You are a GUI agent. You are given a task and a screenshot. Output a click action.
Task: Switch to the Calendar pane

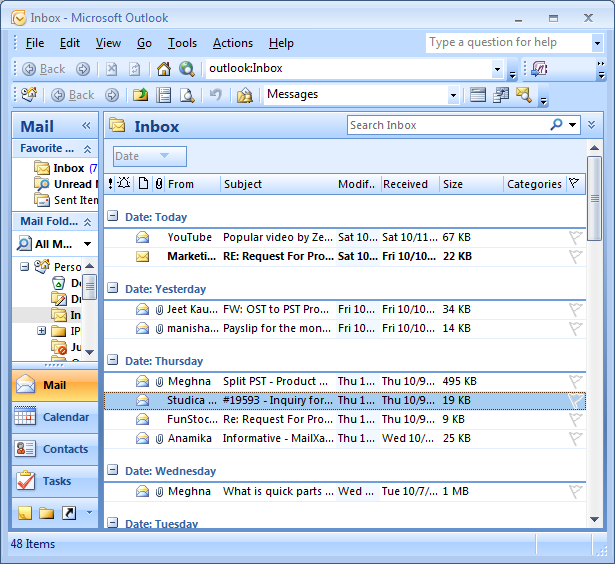(x=55, y=417)
